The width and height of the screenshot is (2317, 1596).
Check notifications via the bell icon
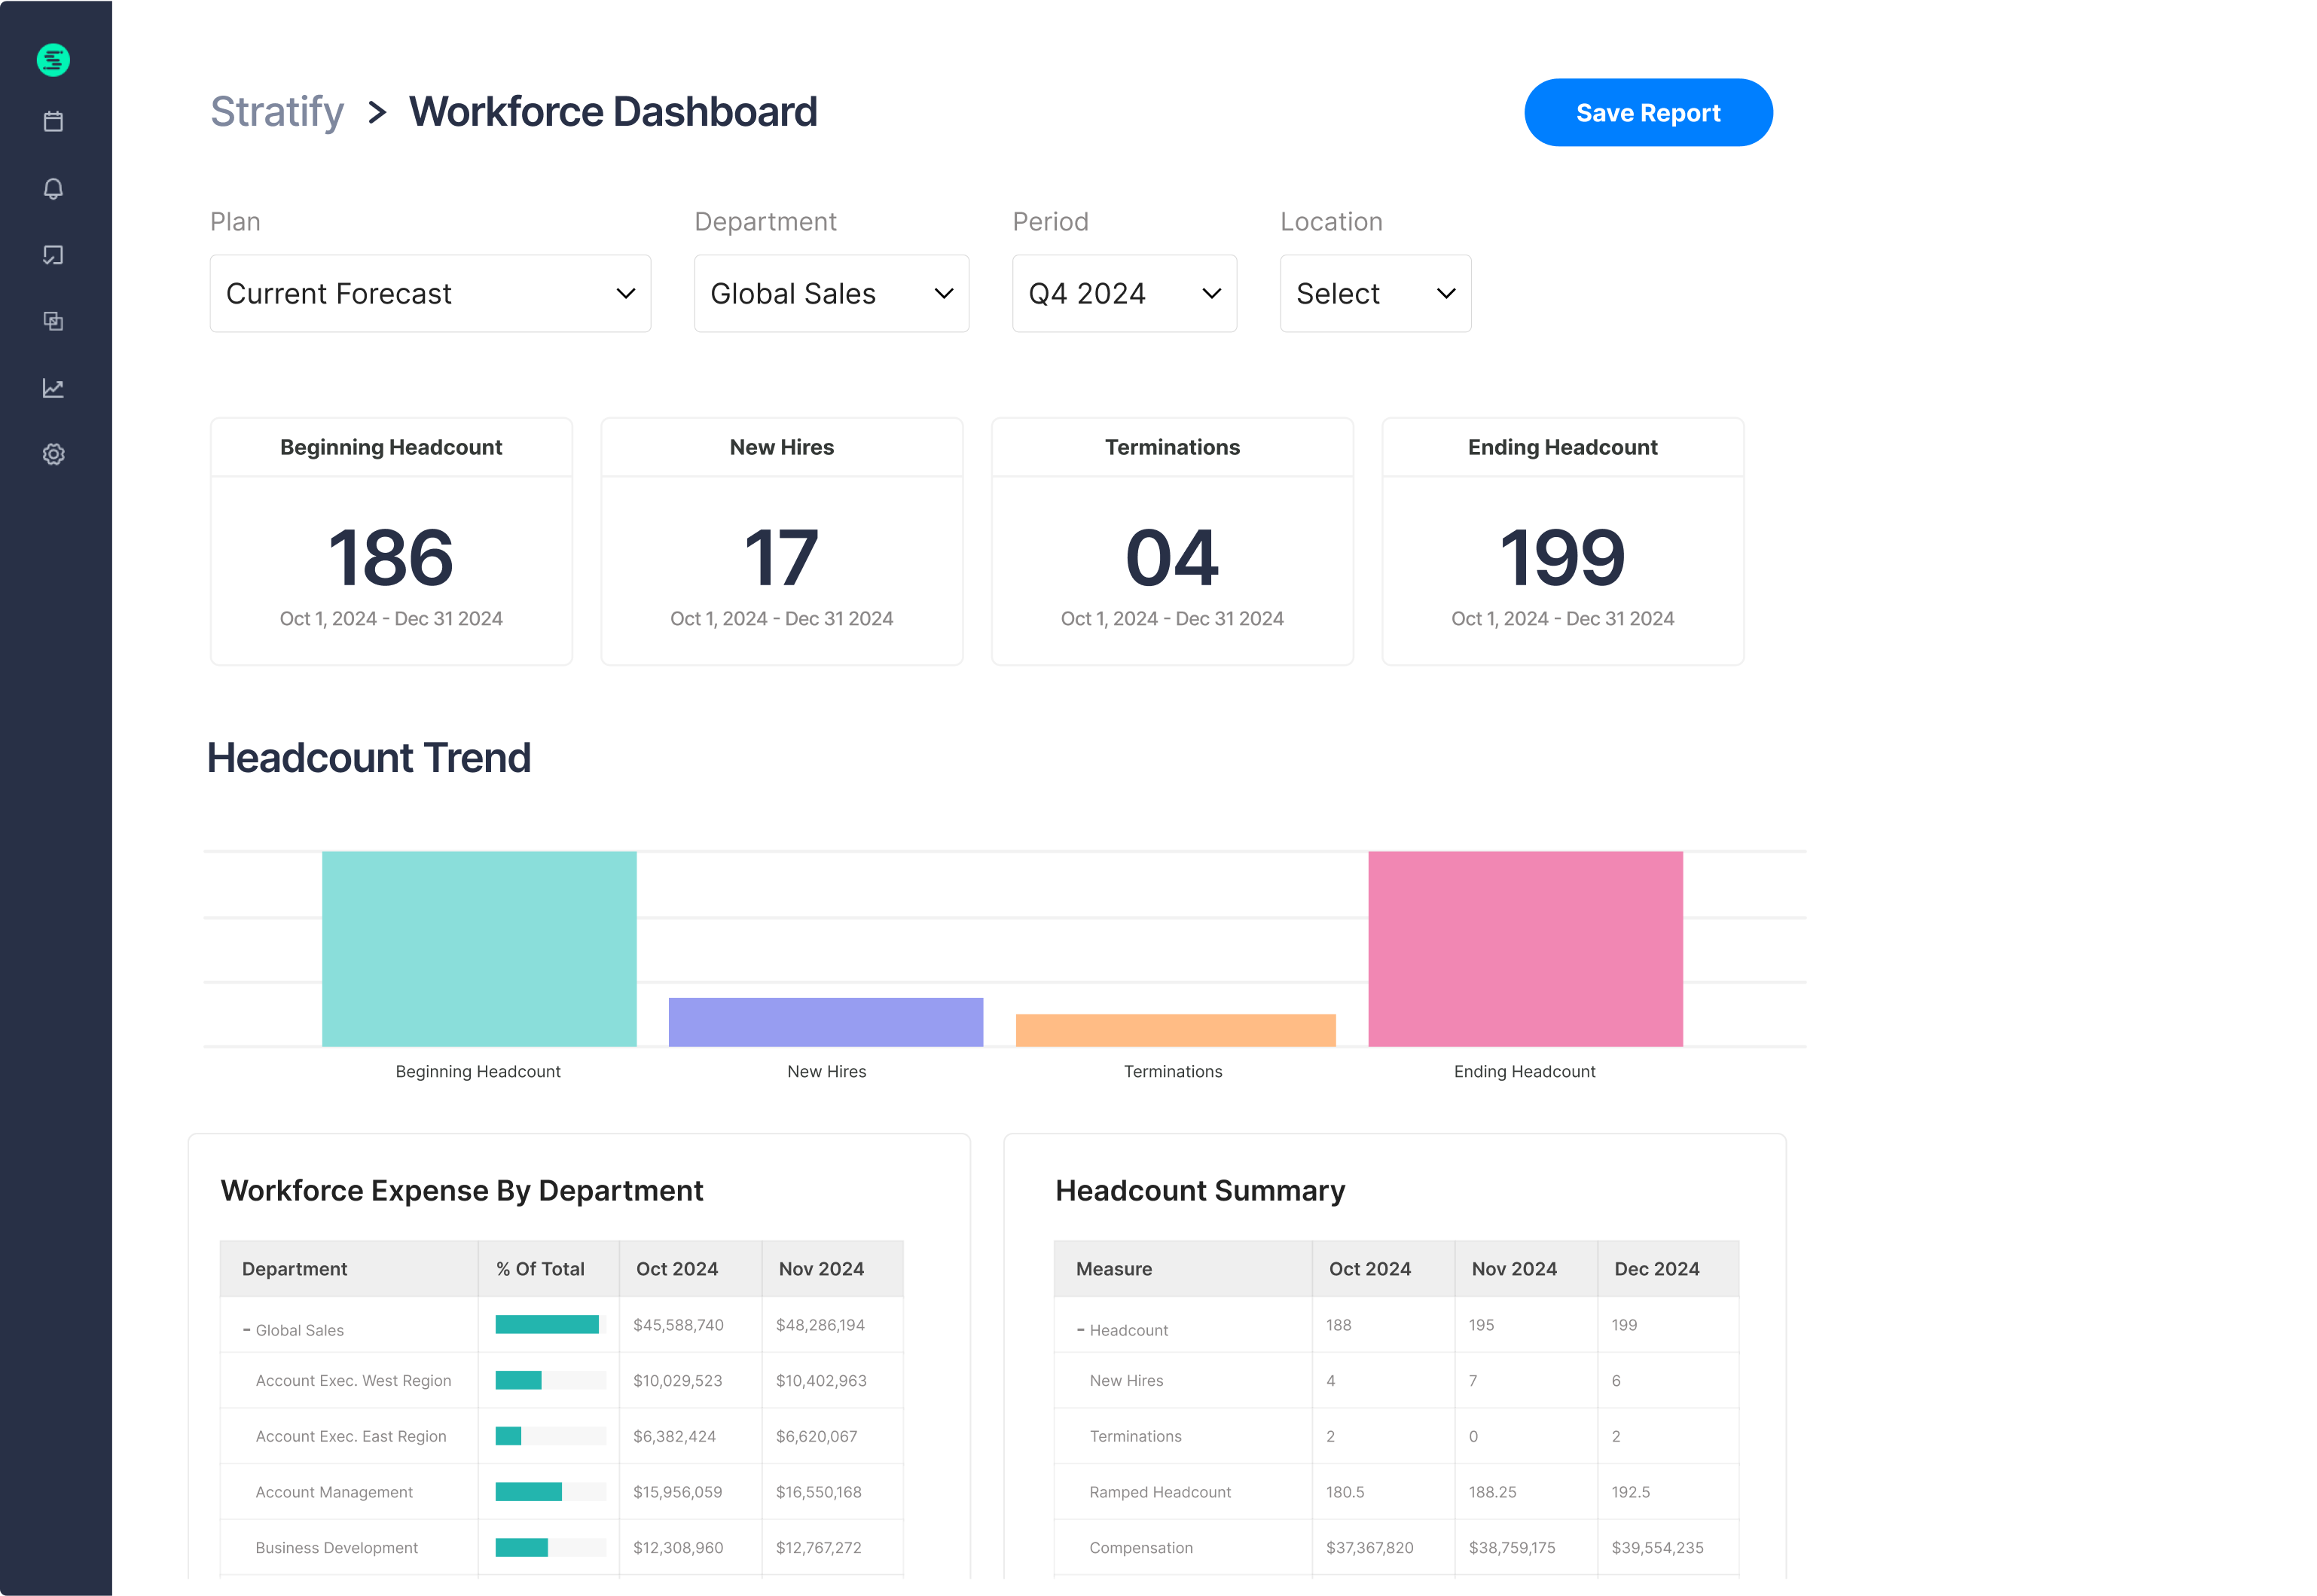point(54,188)
